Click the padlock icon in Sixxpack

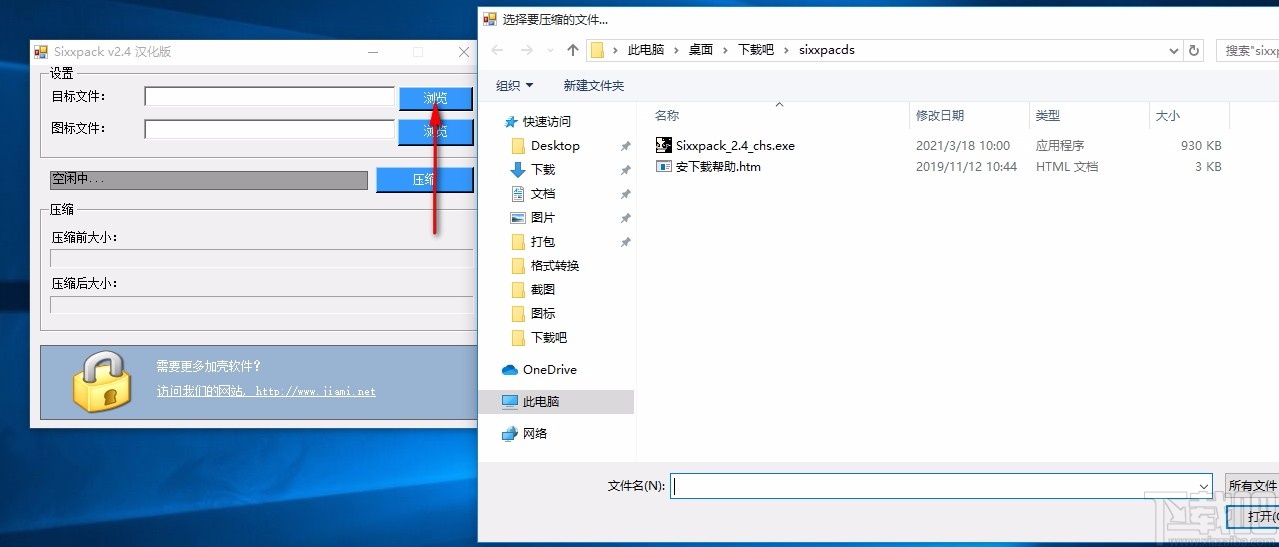point(102,380)
